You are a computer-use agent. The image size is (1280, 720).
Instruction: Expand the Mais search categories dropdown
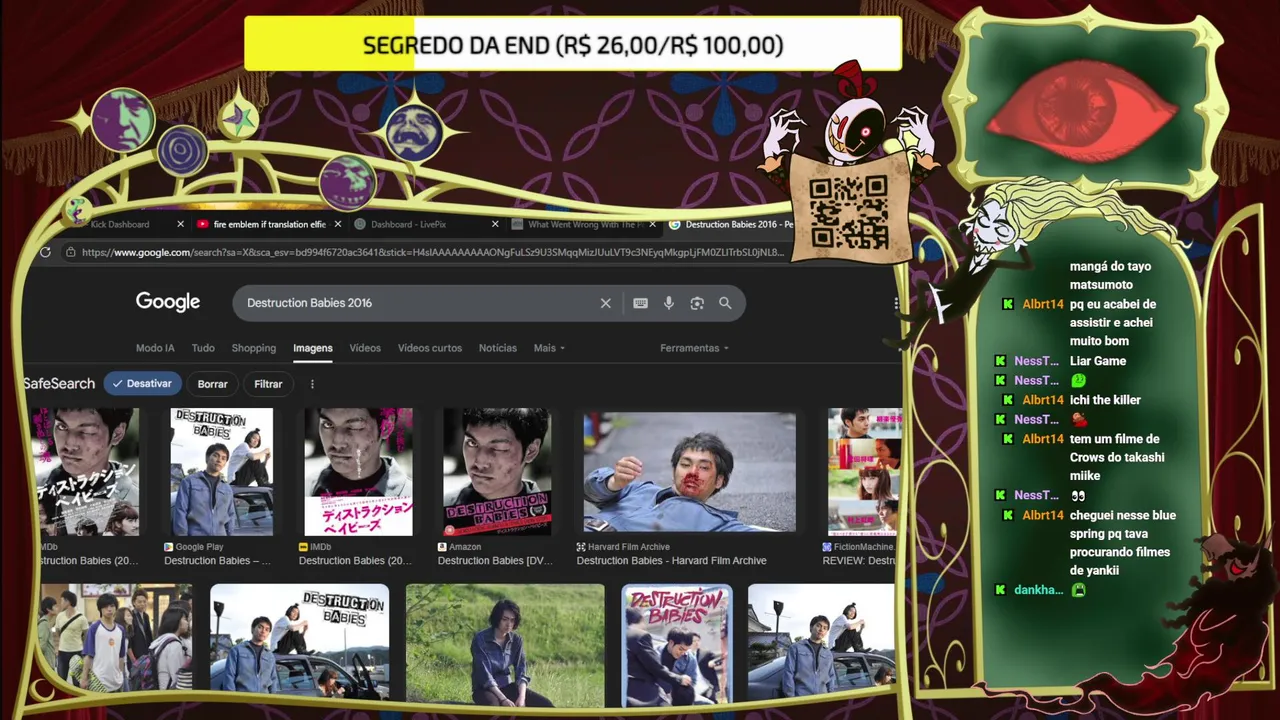549,348
